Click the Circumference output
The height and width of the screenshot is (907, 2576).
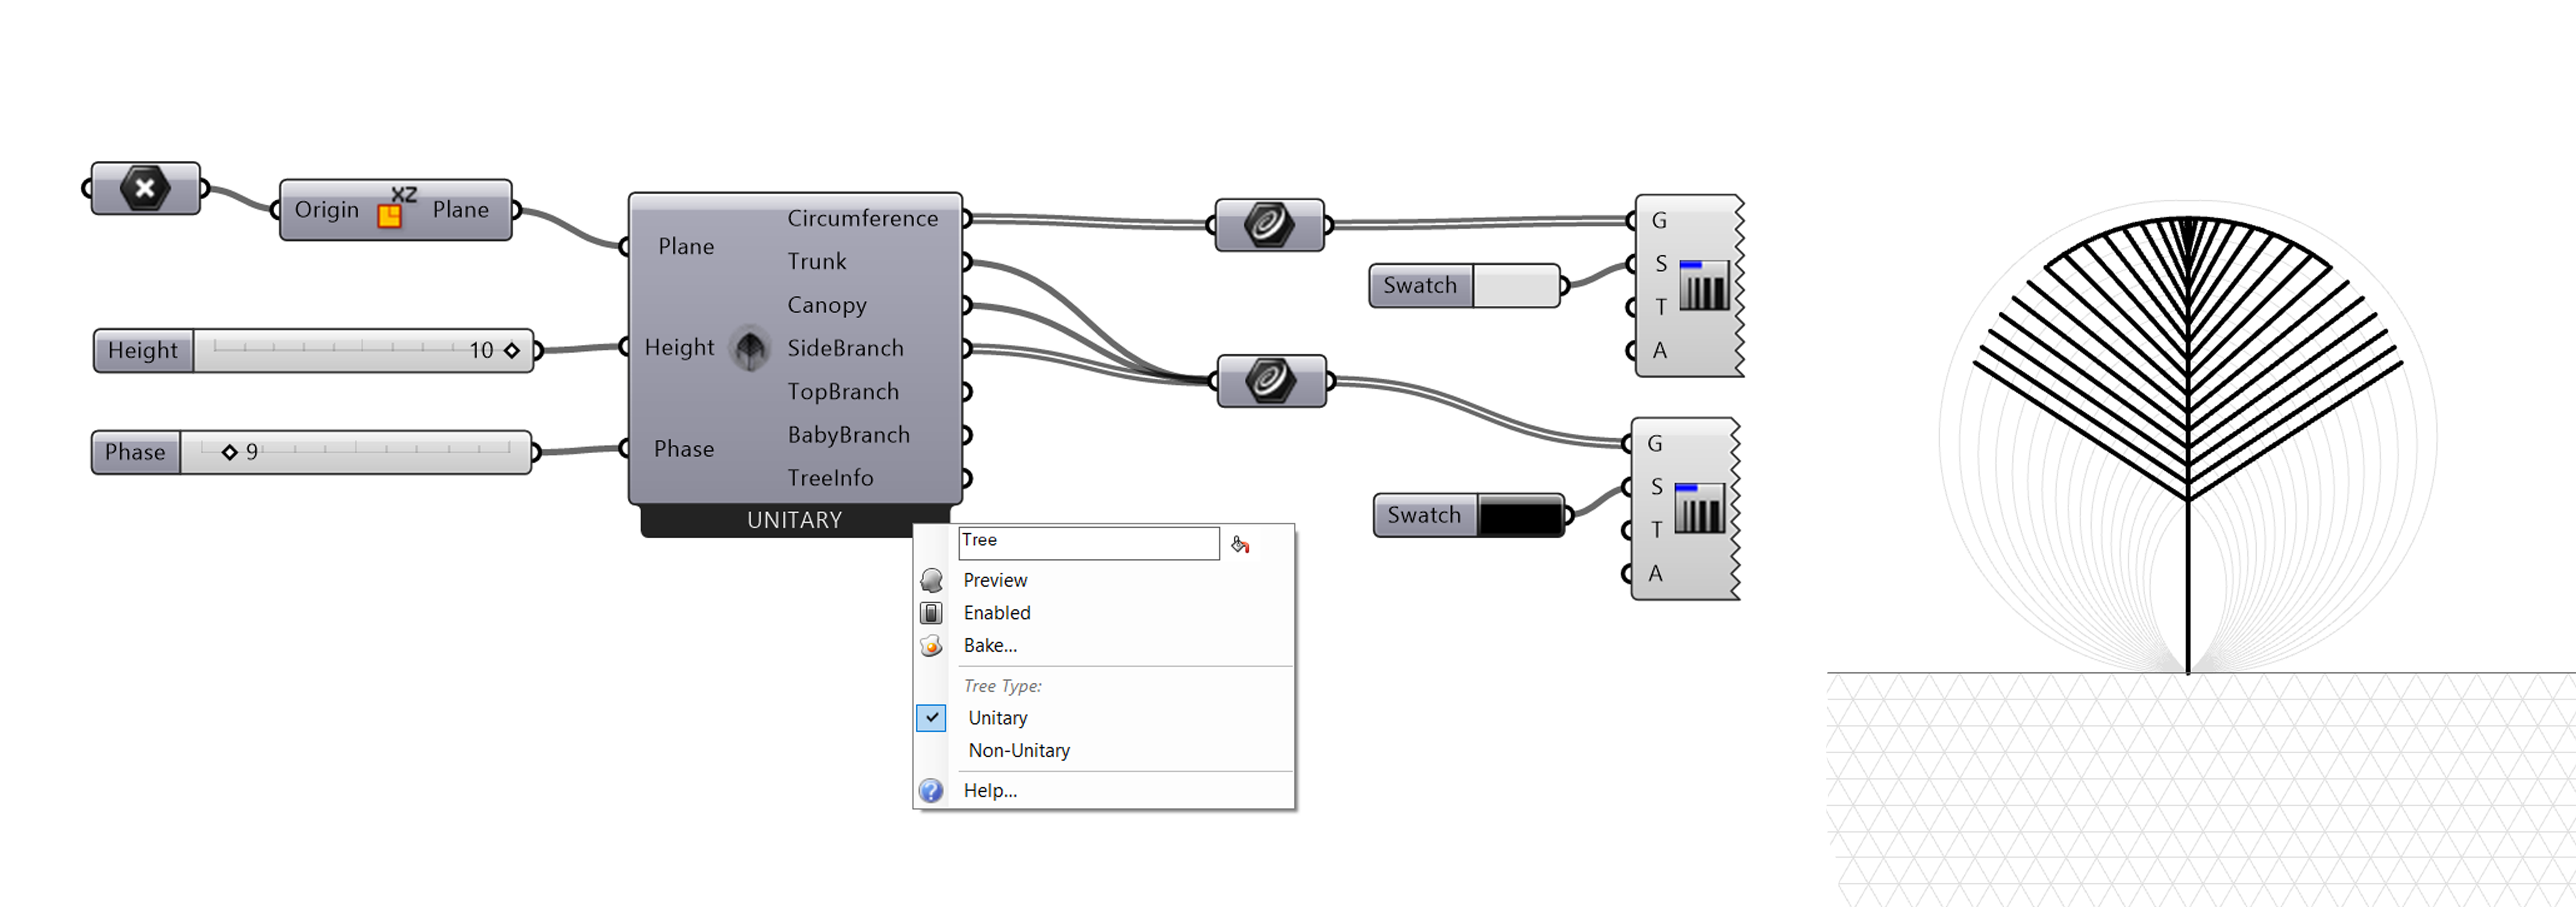click(863, 219)
